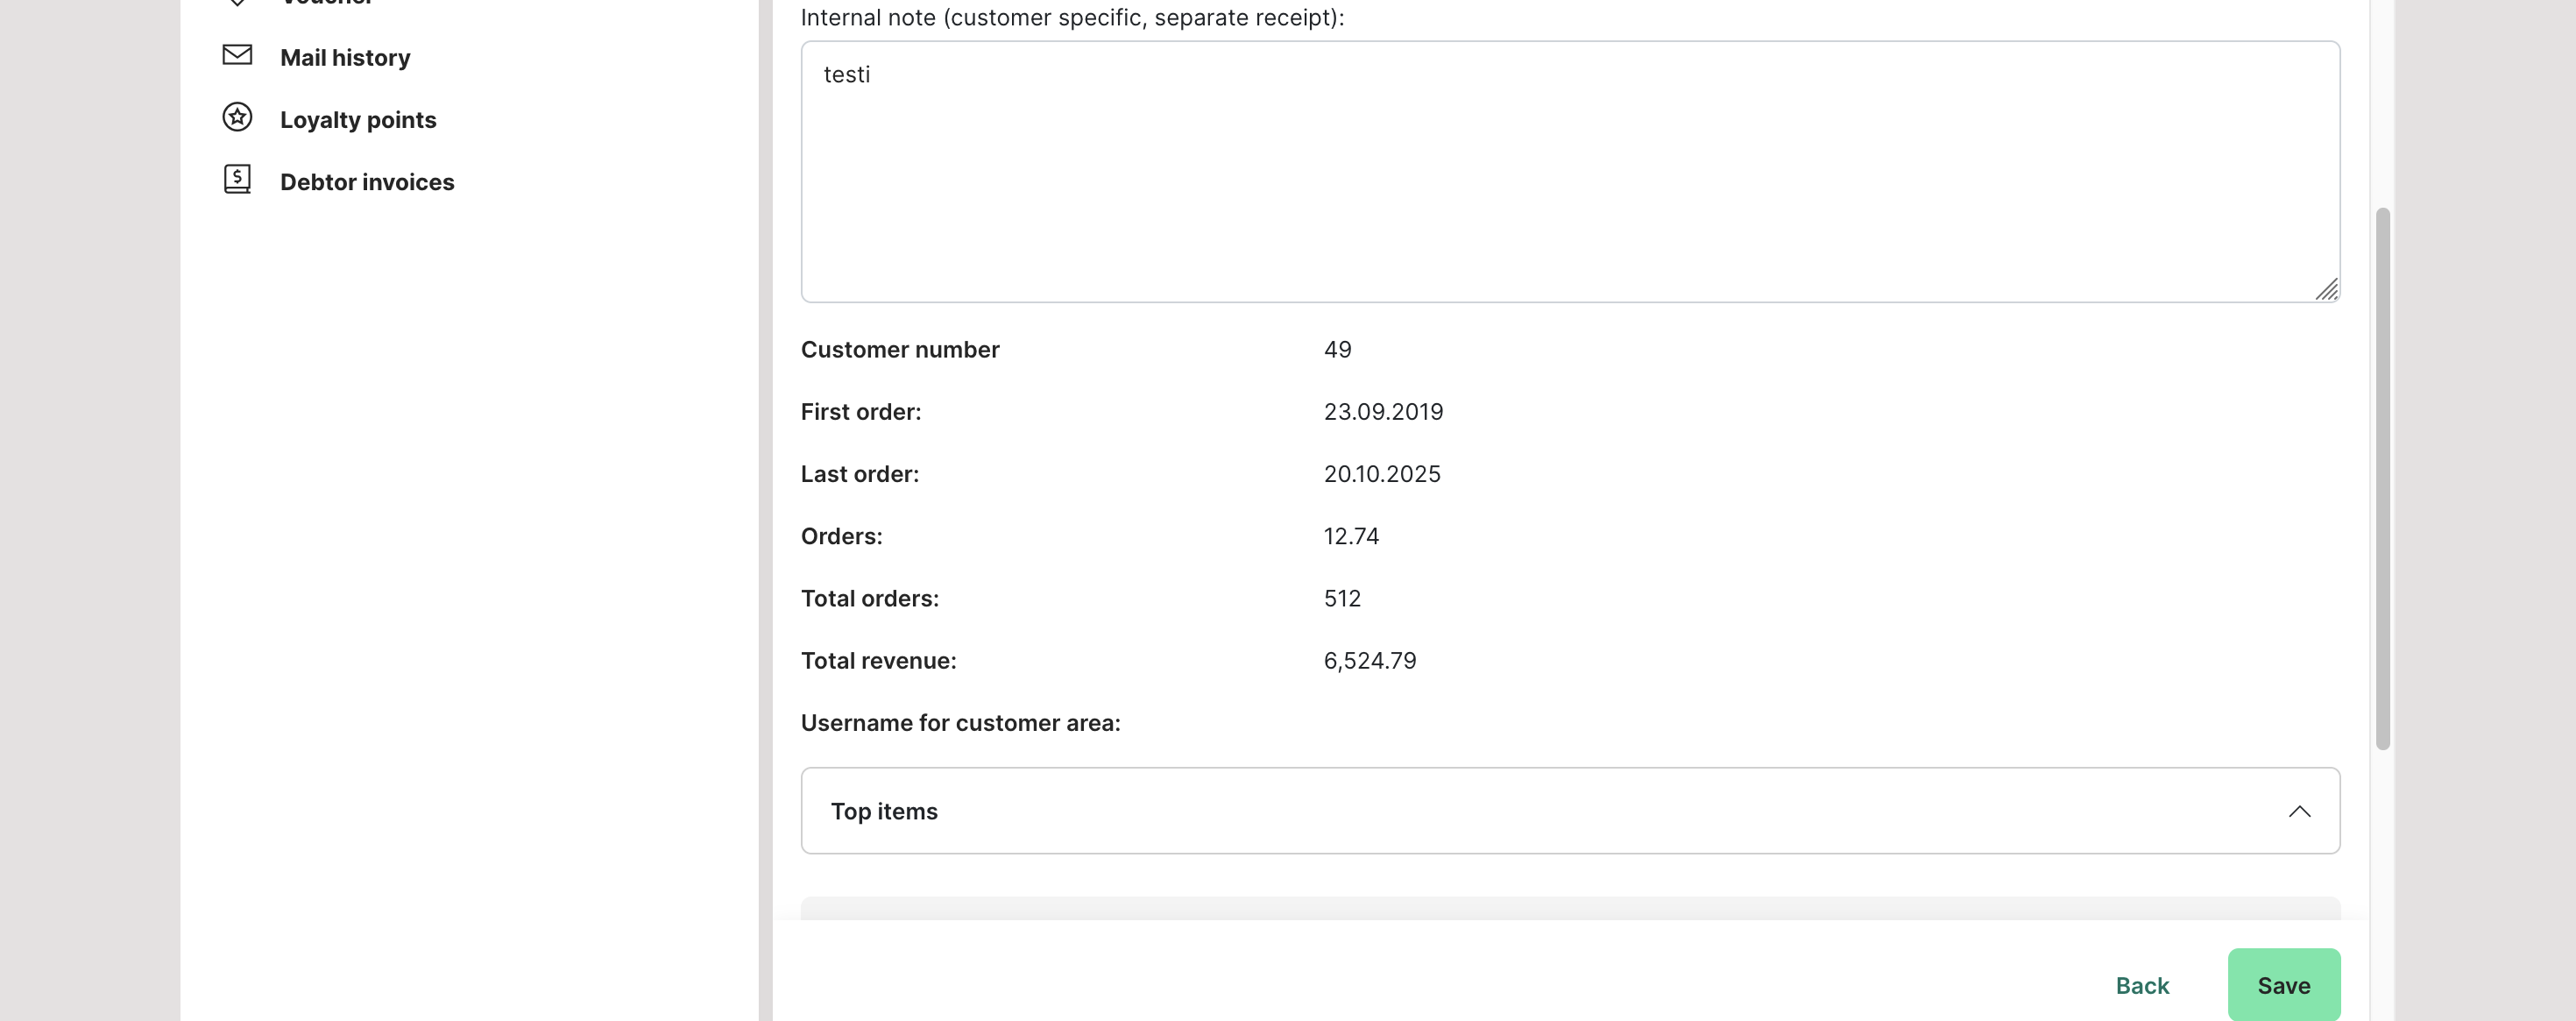Click the word testi in the note

coord(846,75)
